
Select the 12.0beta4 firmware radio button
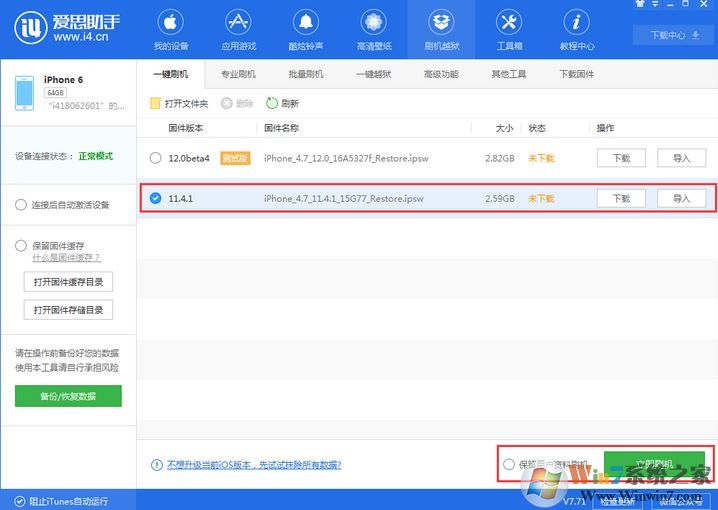tap(156, 158)
